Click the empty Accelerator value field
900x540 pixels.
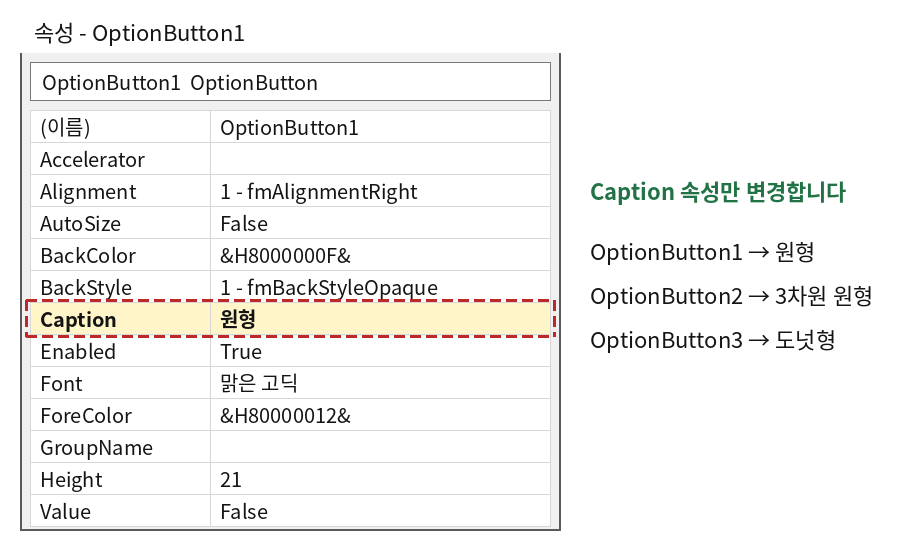(x=380, y=159)
